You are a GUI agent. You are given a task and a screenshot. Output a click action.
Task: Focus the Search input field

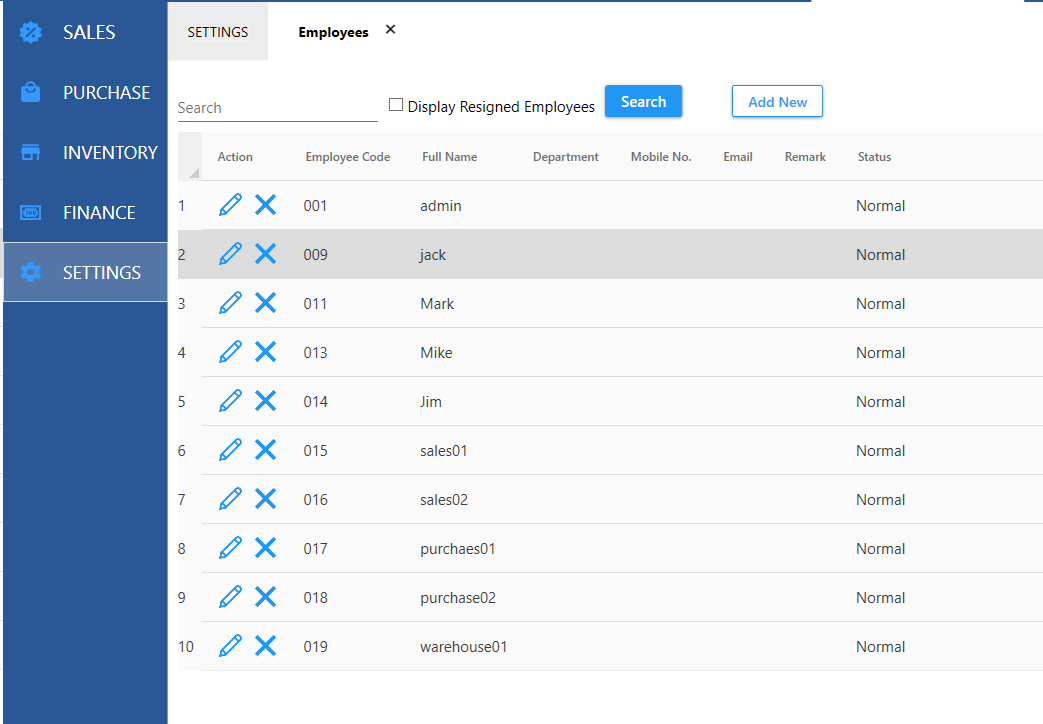pyautogui.click(x=277, y=108)
